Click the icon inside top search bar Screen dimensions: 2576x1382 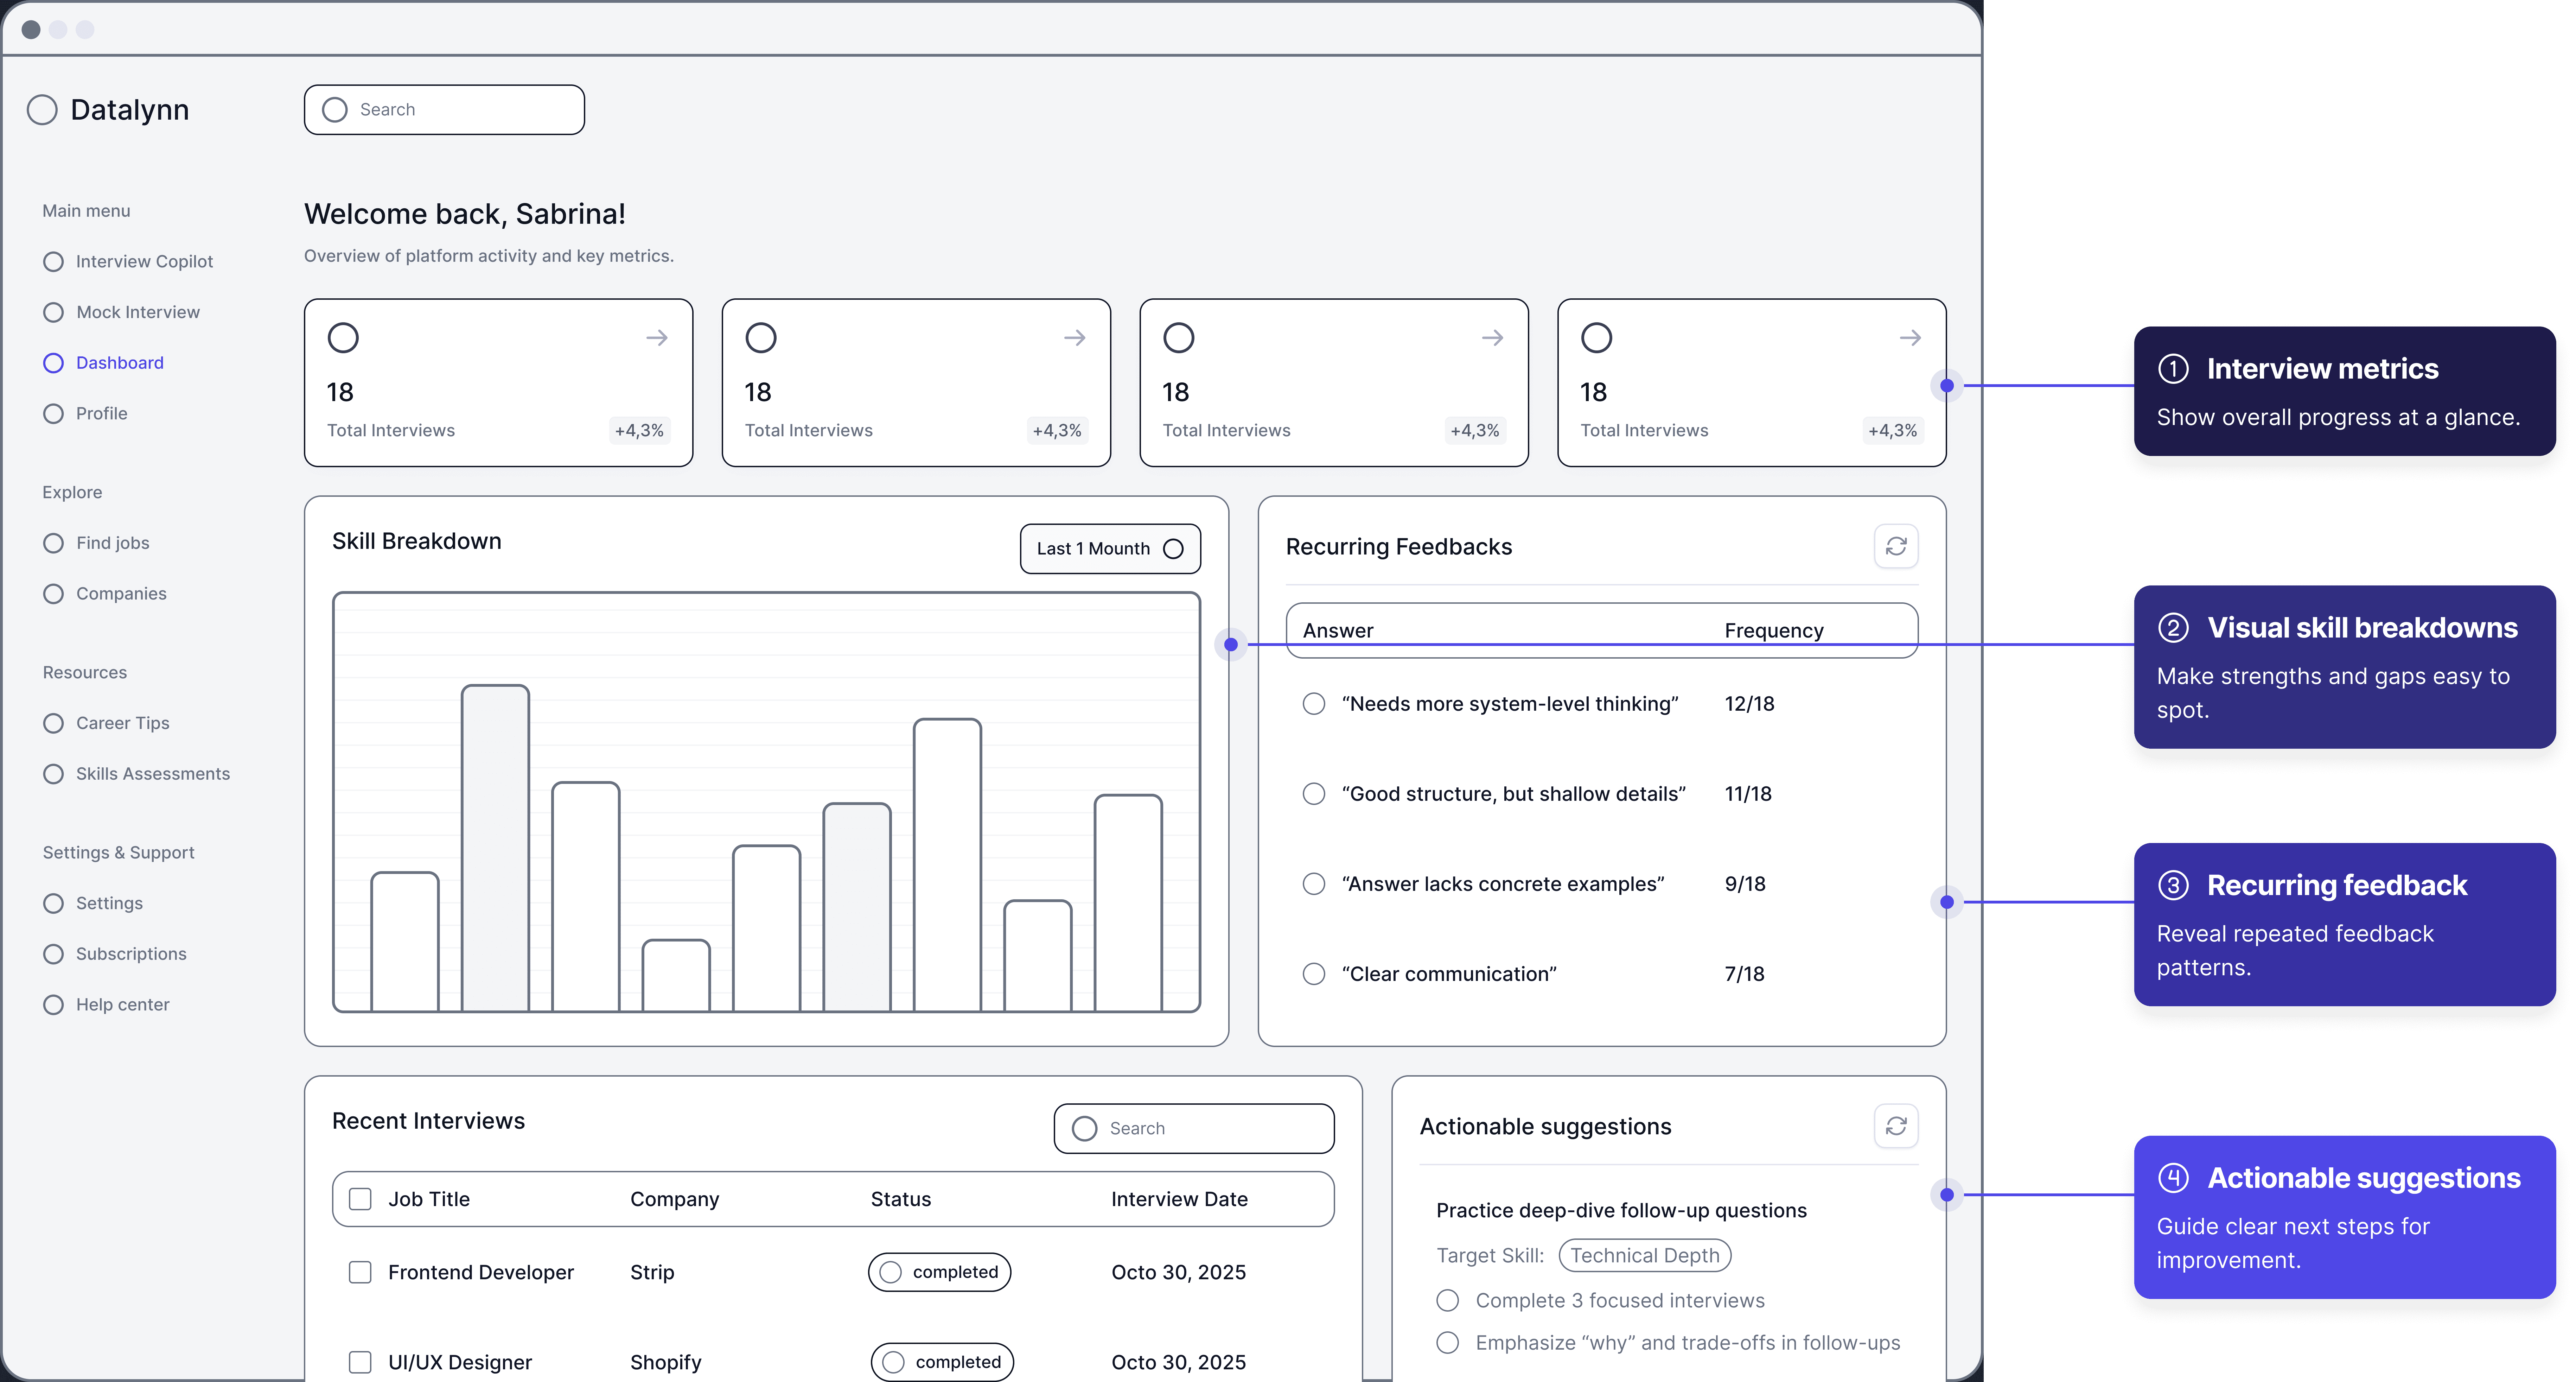(335, 110)
